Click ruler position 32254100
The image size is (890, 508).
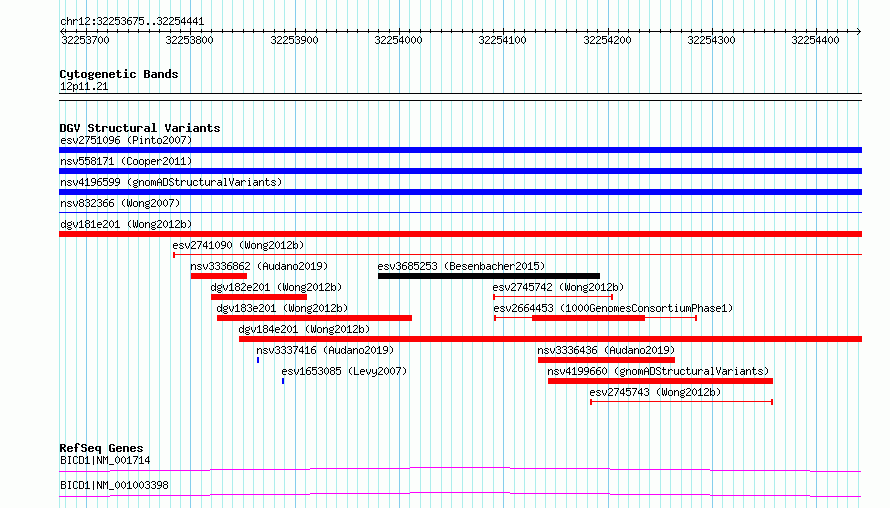click(x=502, y=40)
